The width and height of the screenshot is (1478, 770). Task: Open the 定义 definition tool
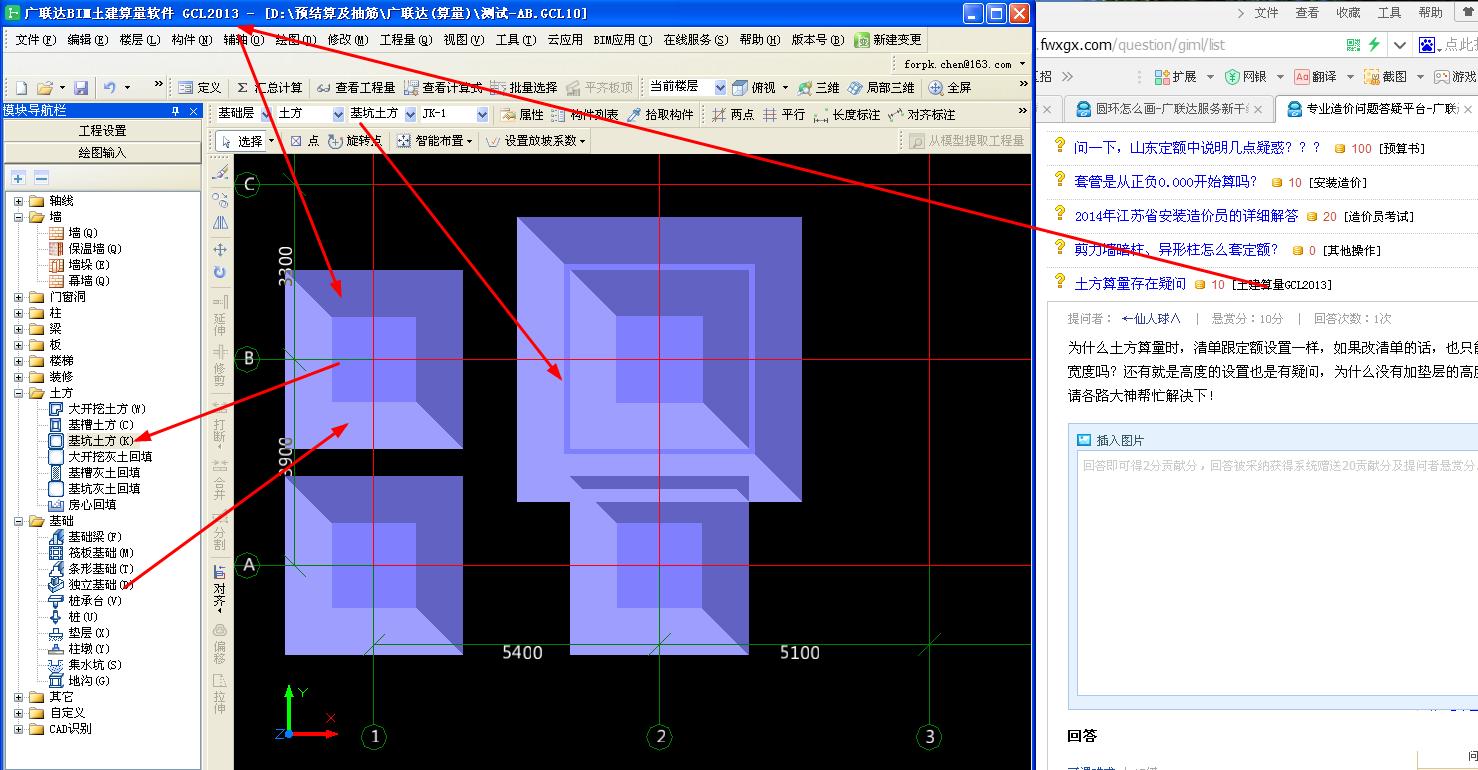pos(200,88)
